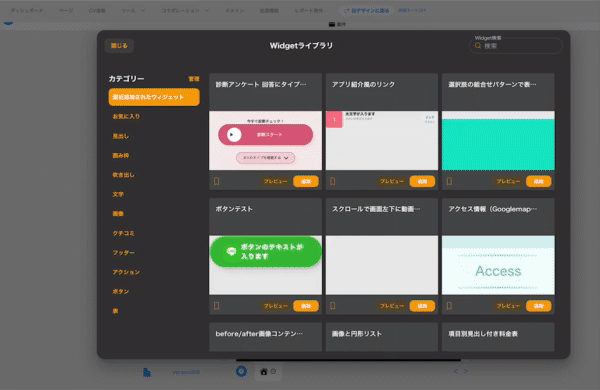The image size is (600, 390).
Task: Focus the Widget検索 search field
Action: point(516,46)
